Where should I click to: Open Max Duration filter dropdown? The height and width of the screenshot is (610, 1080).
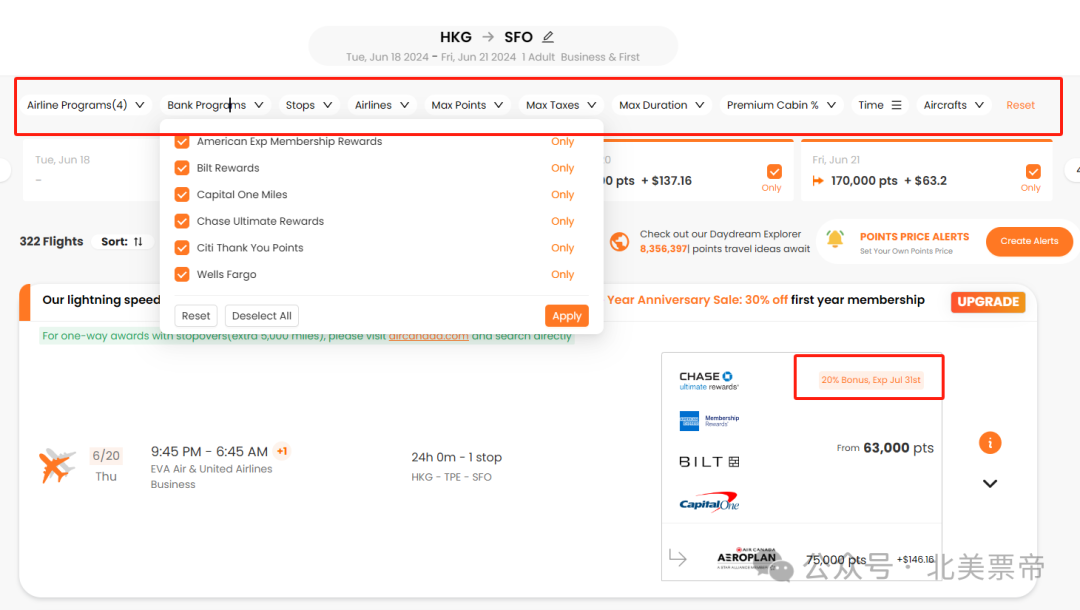(x=661, y=105)
